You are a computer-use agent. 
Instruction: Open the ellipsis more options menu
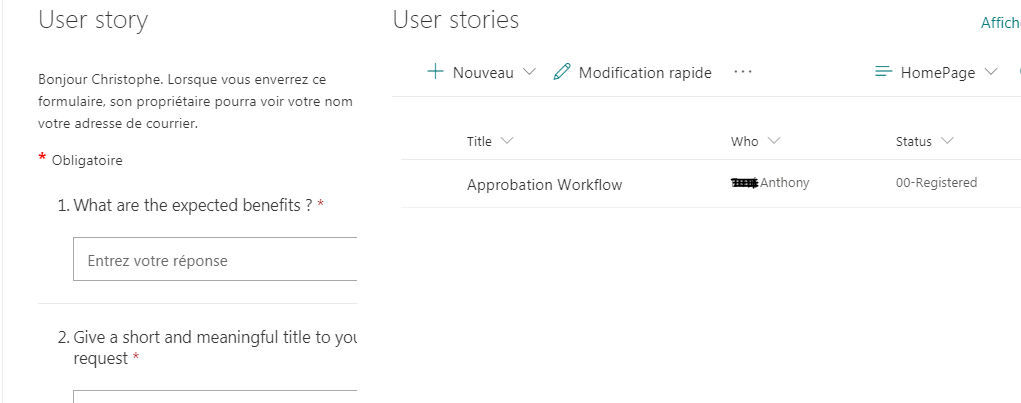tap(742, 72)
